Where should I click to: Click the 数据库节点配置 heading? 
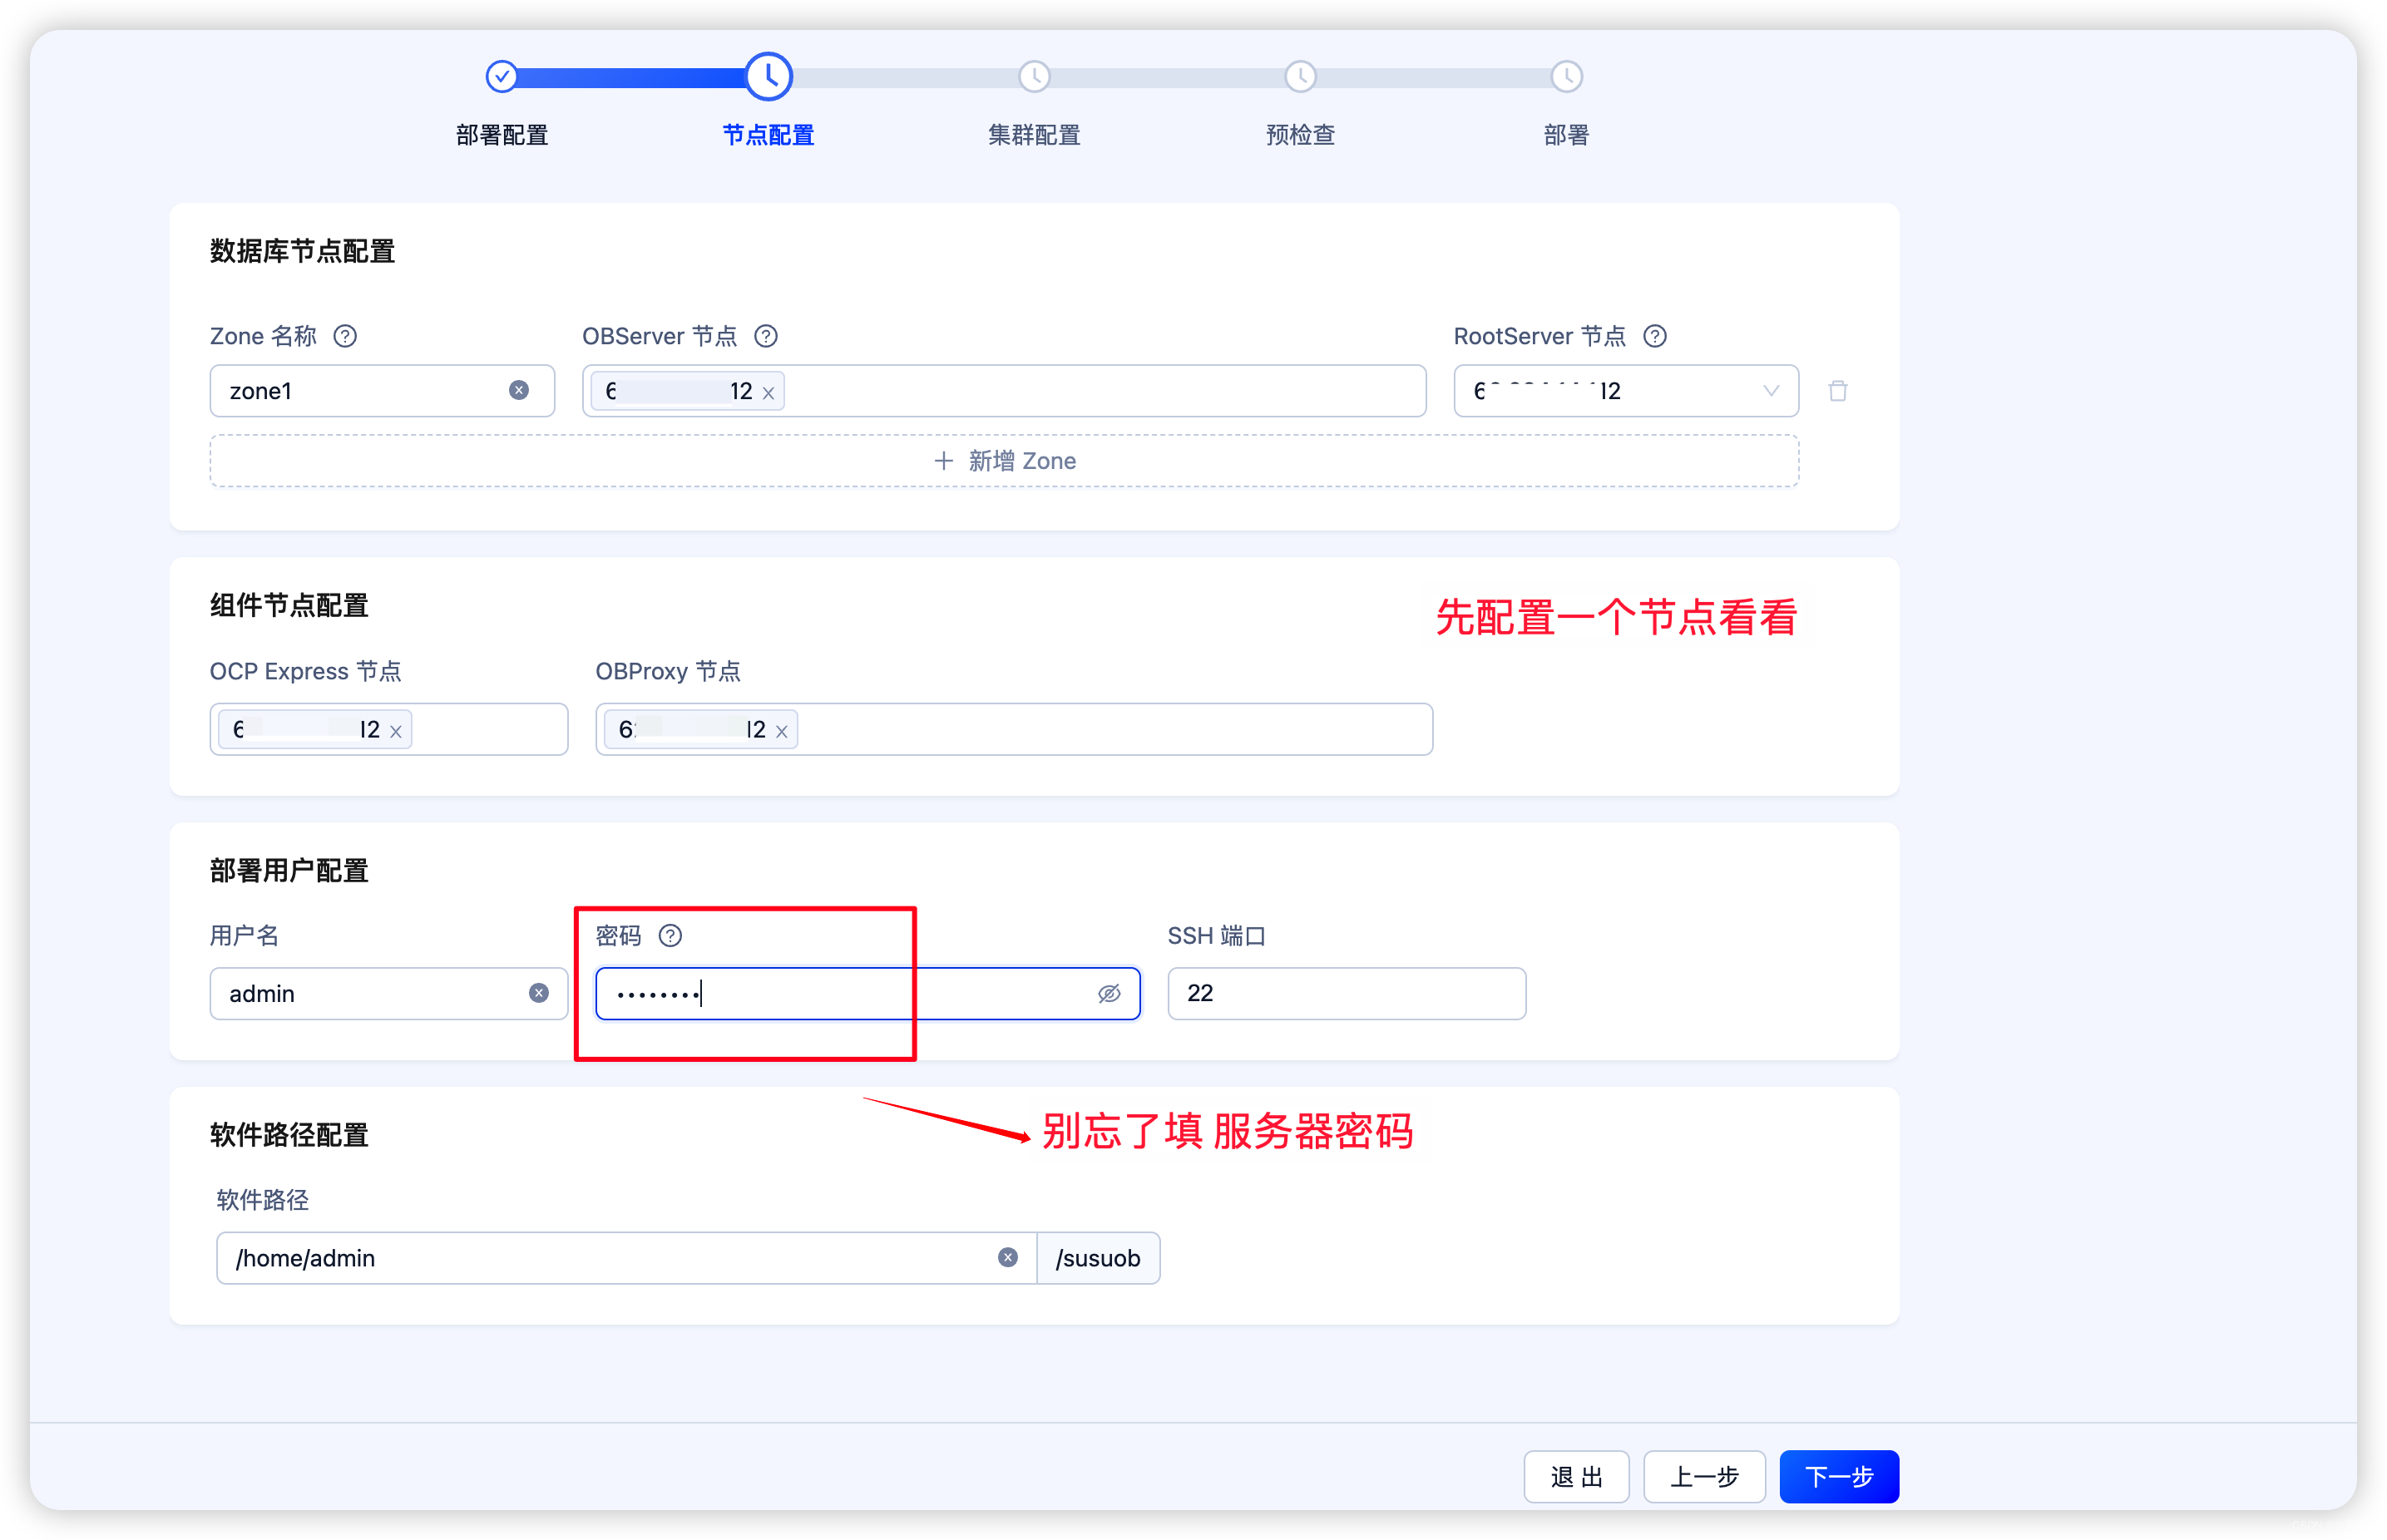click(x=302, y=251)
